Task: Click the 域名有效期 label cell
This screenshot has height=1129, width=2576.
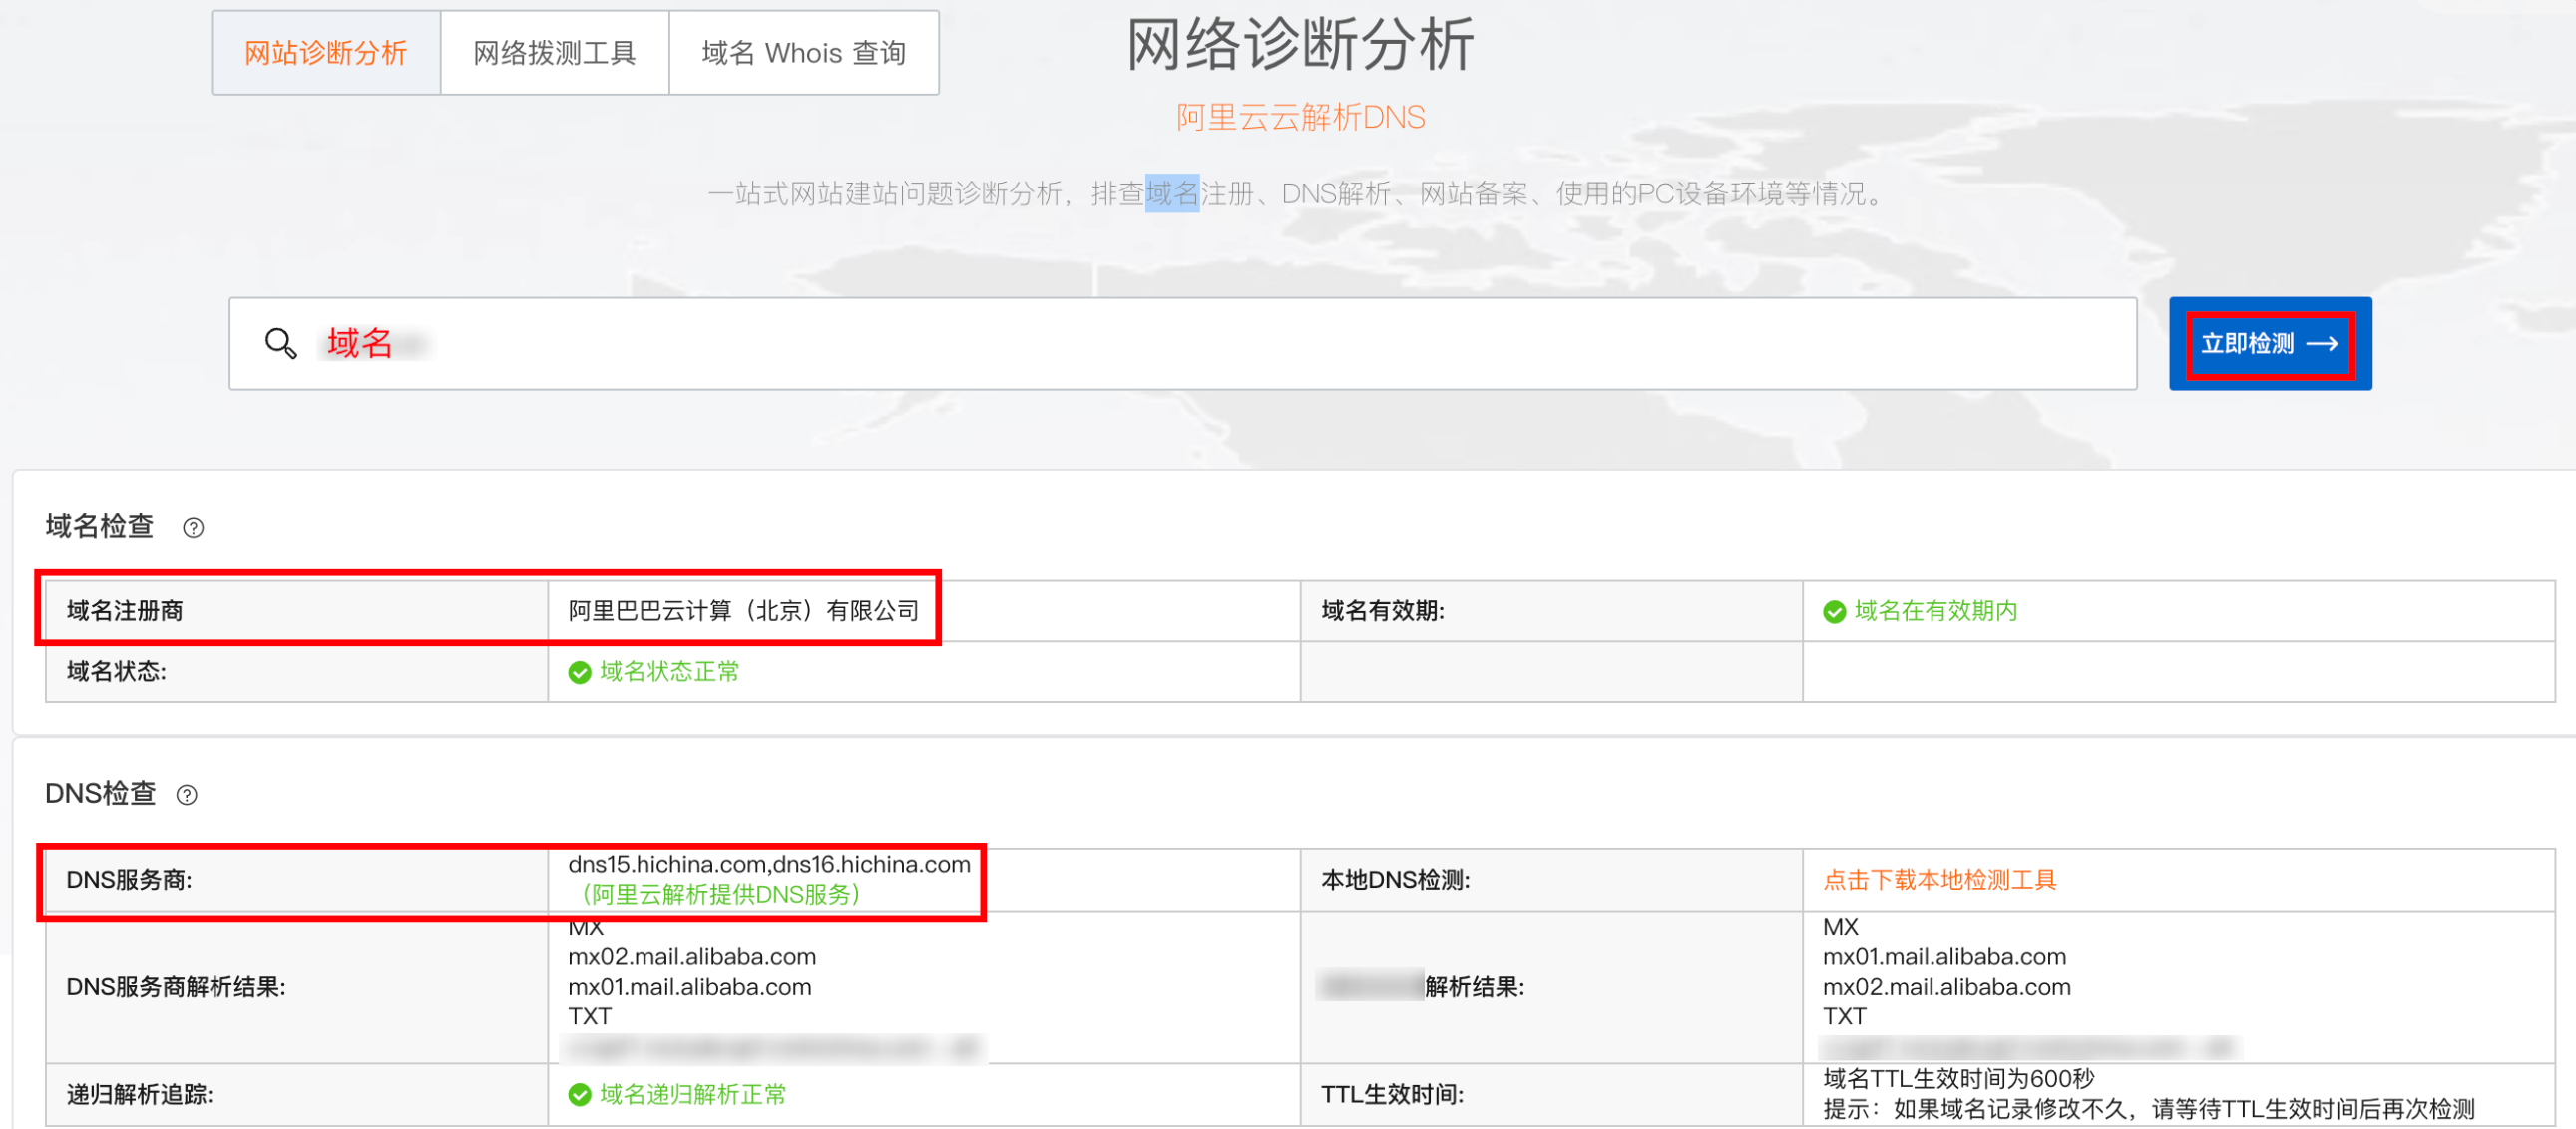Action: tap(1551, 611)
